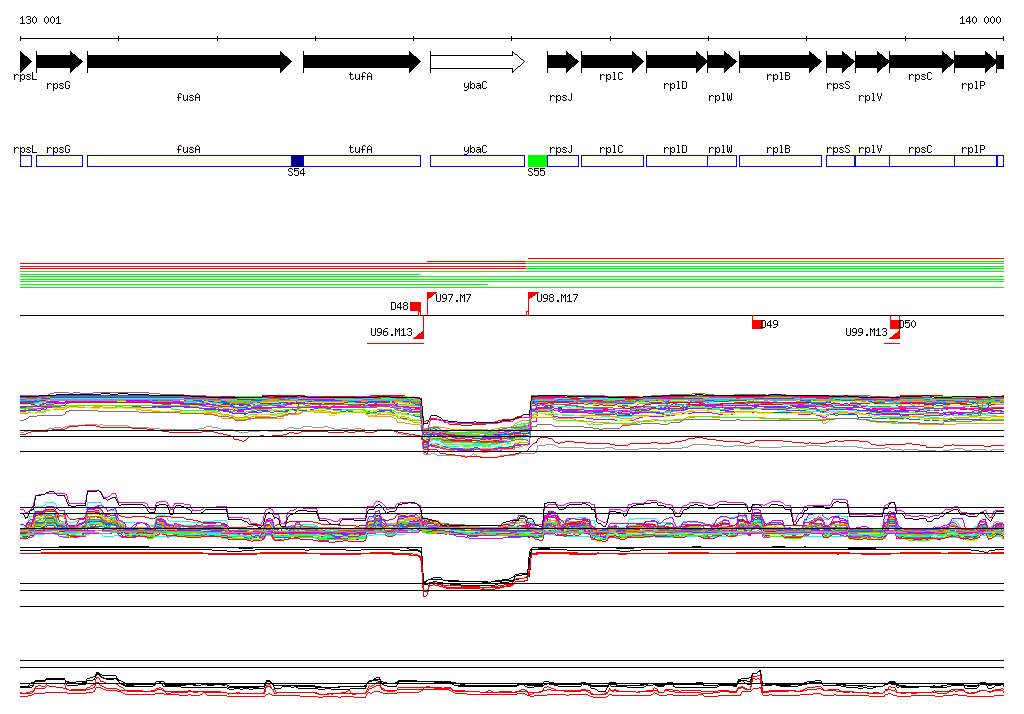Select the rplW black gene arrow
This screenshot has height=714, width=1024.
click(722, 62)
